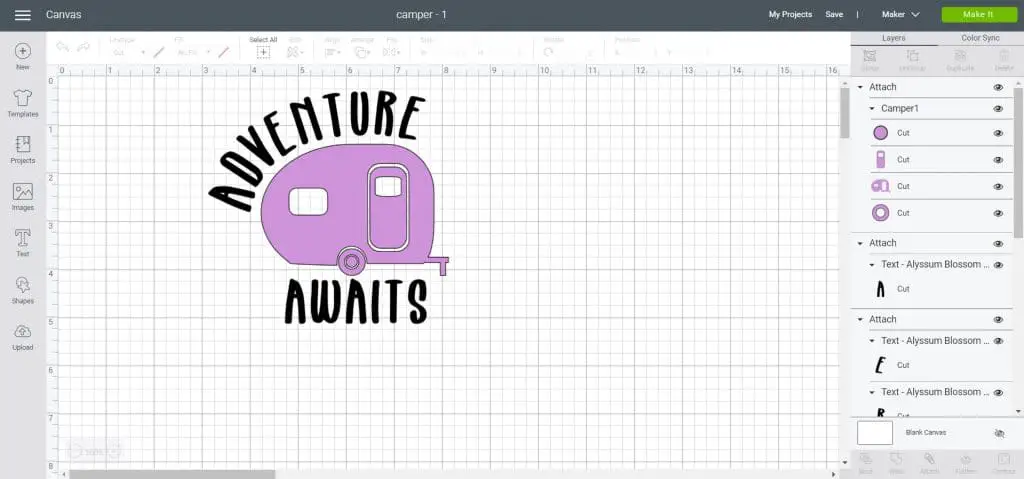Click the Flatten tool icon
1024x479 pixels.
tap(967, 459)
